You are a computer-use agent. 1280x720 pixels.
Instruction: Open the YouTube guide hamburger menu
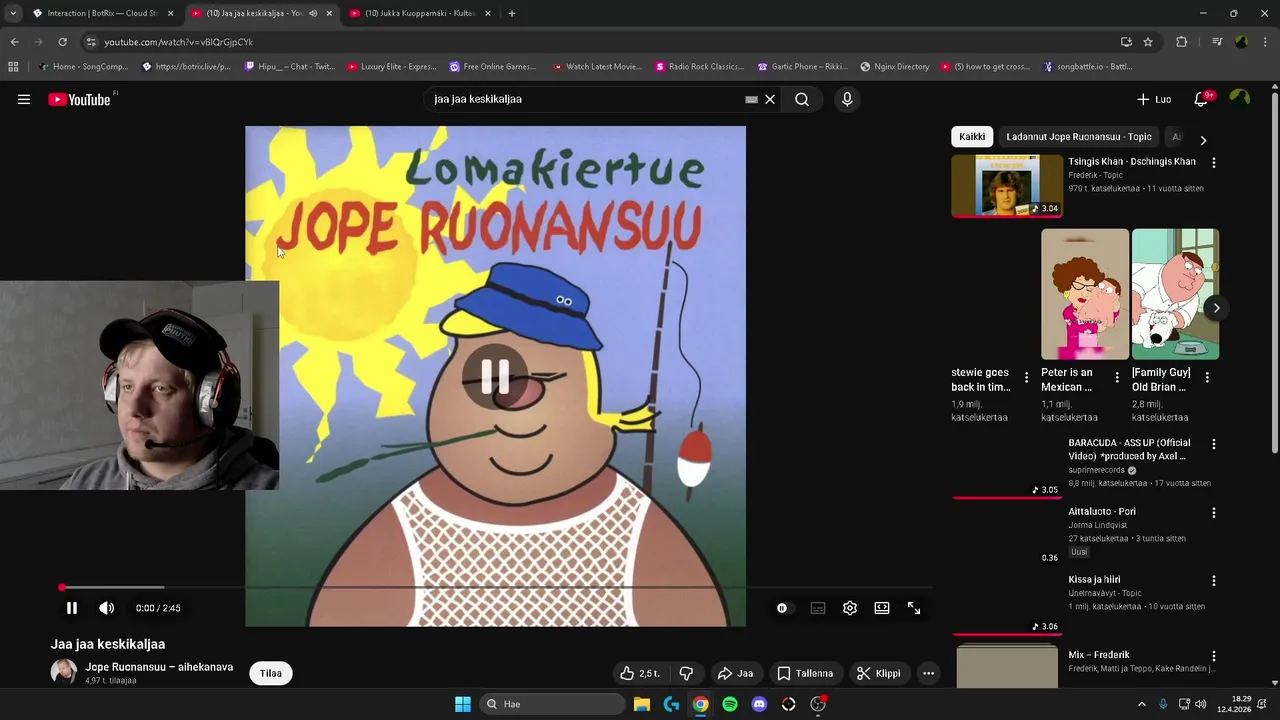pos(24,99)
